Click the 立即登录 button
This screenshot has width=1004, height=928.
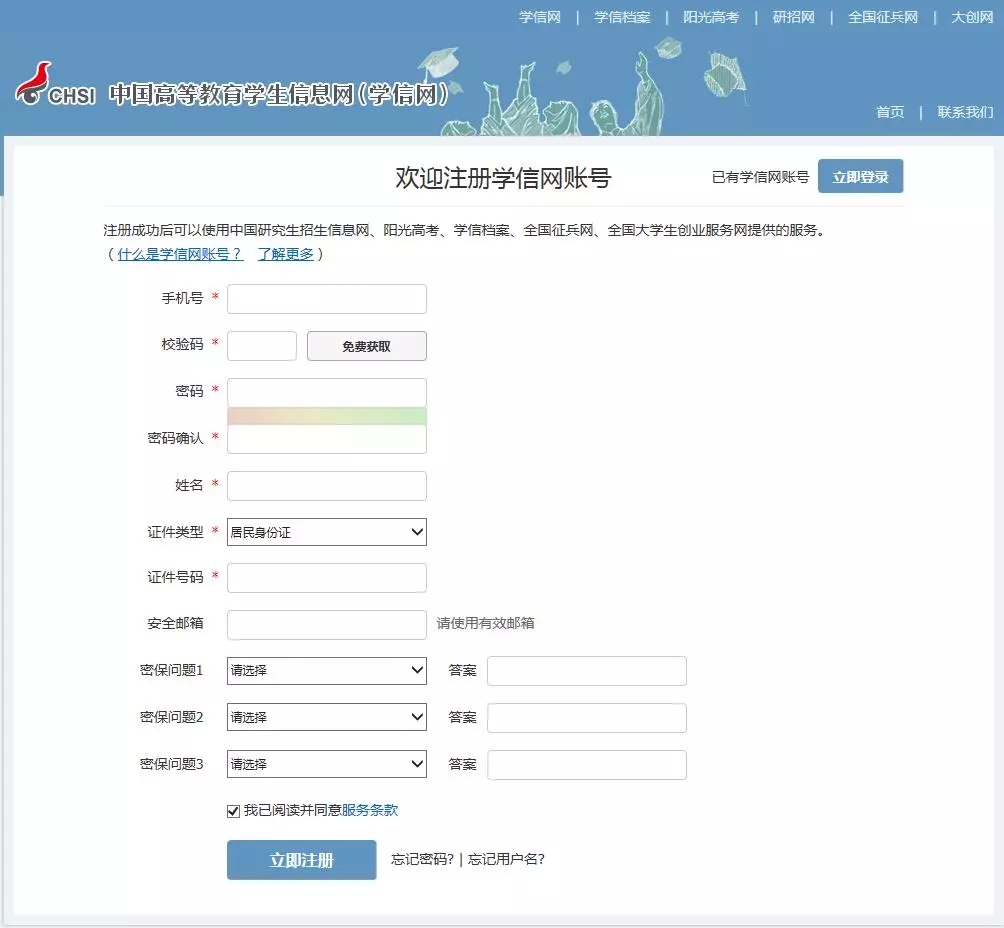(860, 176)
